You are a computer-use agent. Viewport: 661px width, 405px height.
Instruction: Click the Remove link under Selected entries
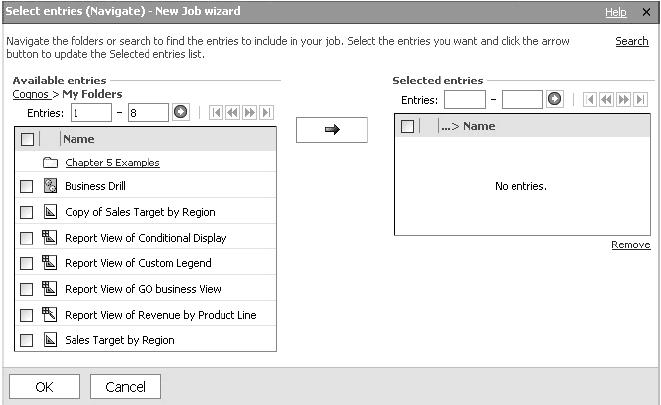631,244
